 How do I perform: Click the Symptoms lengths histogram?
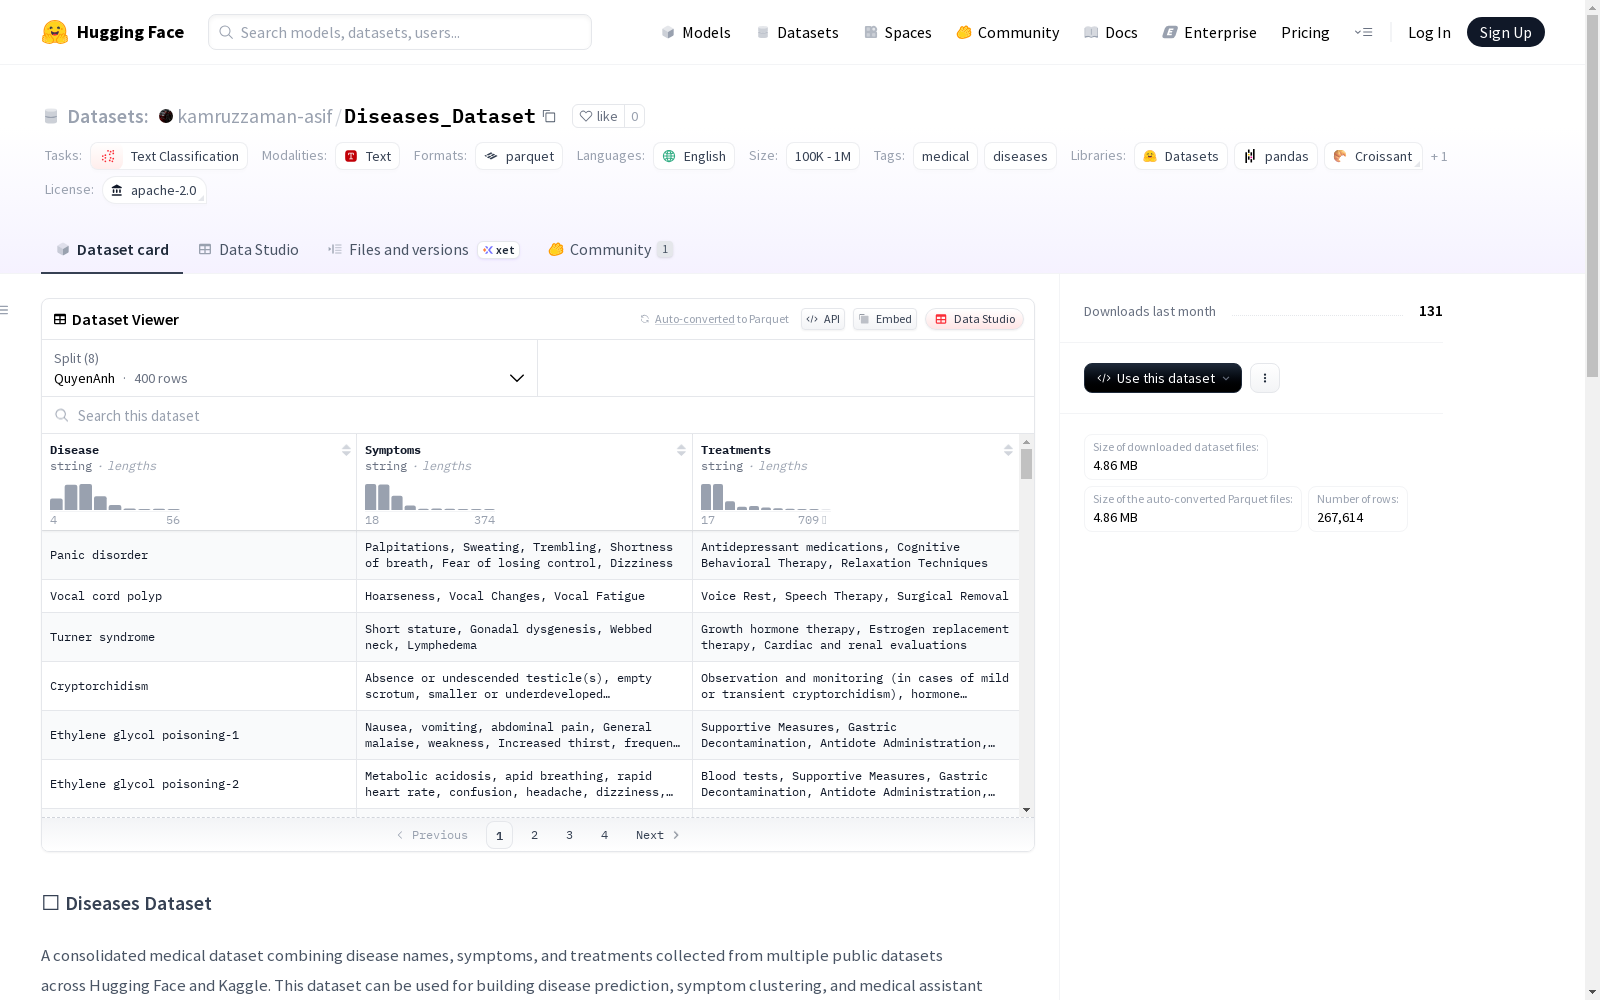[x=429, y=497]
